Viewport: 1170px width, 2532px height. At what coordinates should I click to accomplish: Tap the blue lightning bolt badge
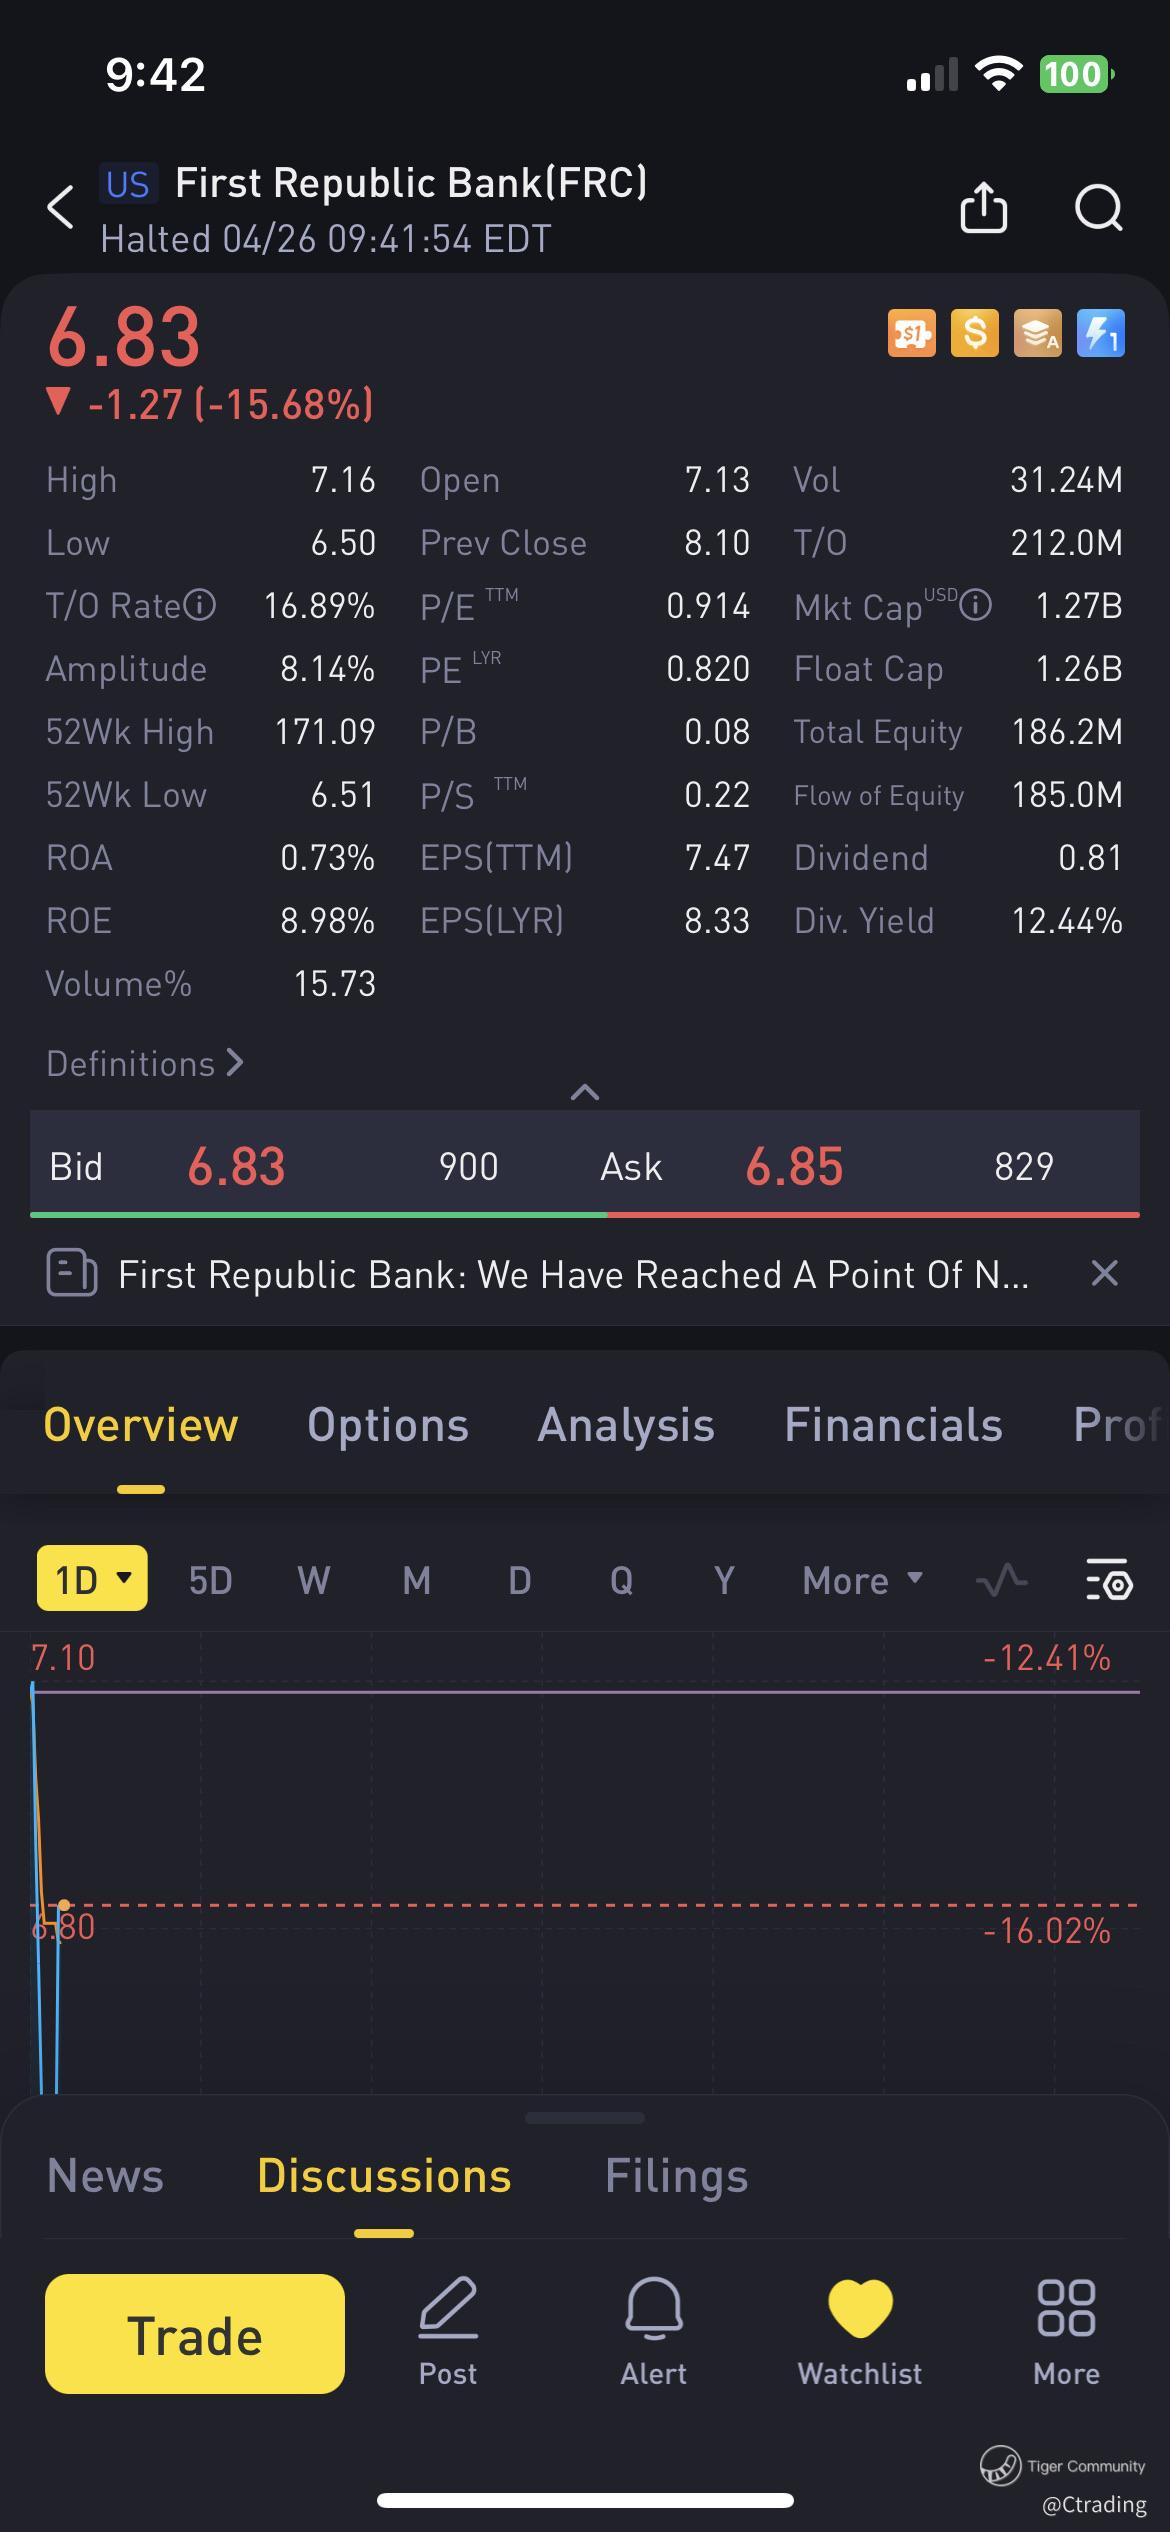coord(1100,334)
